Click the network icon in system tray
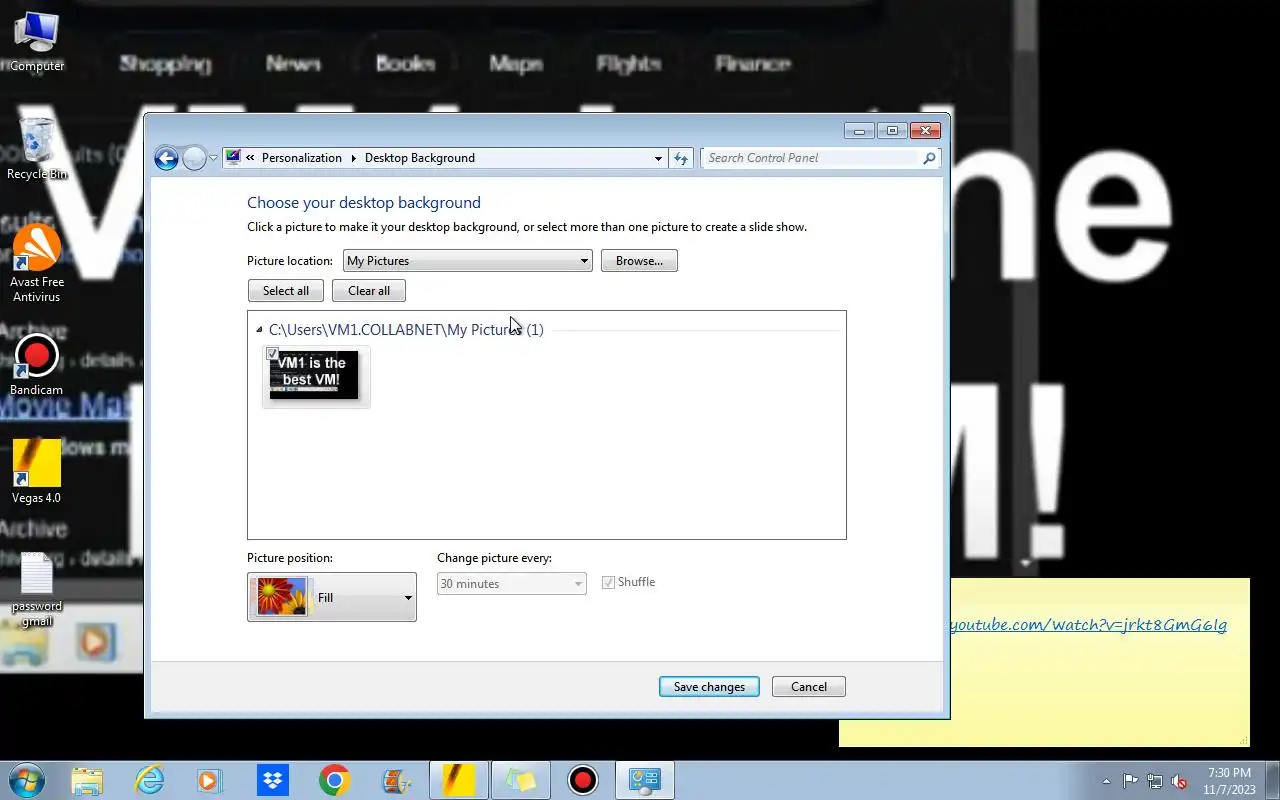This screenshot has width=1280, height=800. click(x=1155, y=781)
